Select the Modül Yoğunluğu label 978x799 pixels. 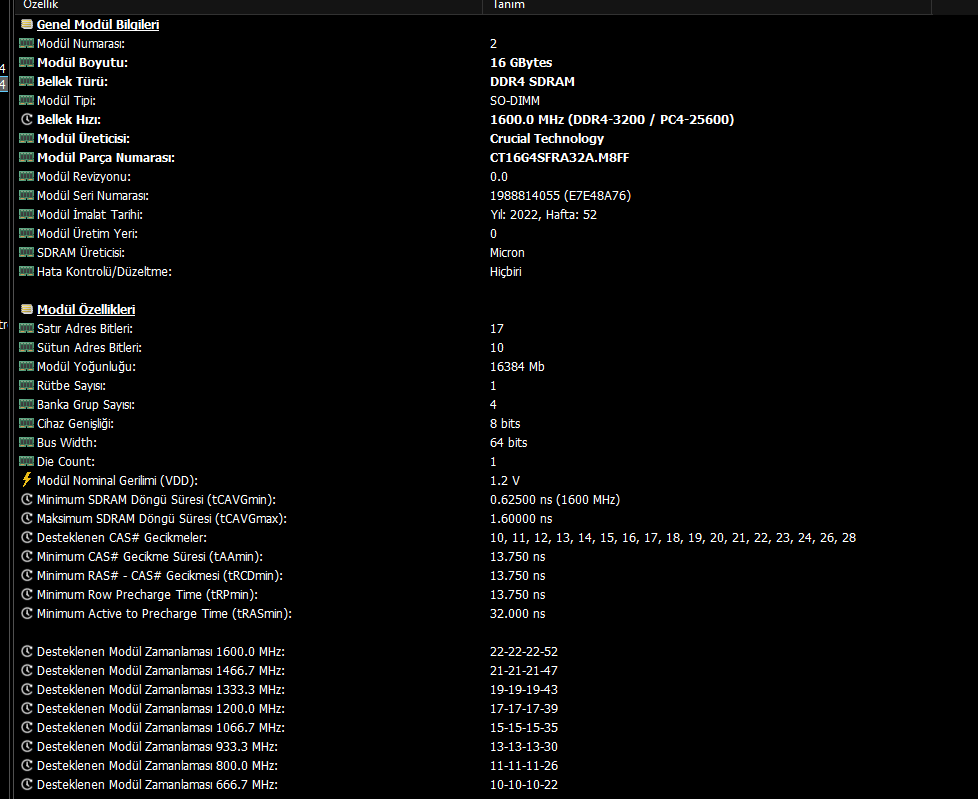pos(86,367)
